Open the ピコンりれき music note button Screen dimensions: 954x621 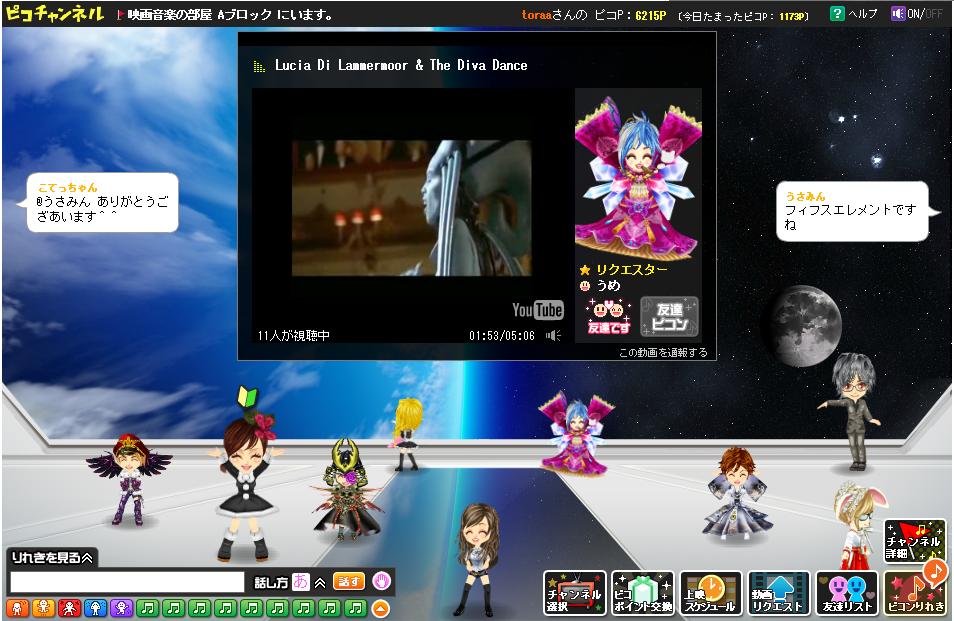(915, 593)
